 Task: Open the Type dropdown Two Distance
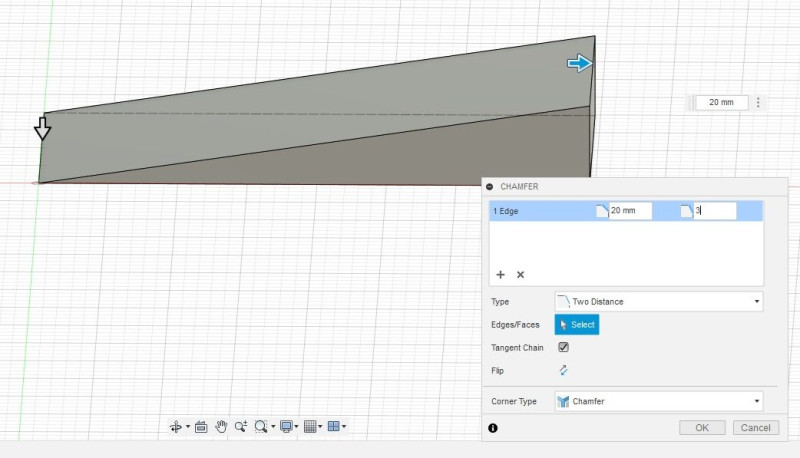659,301
